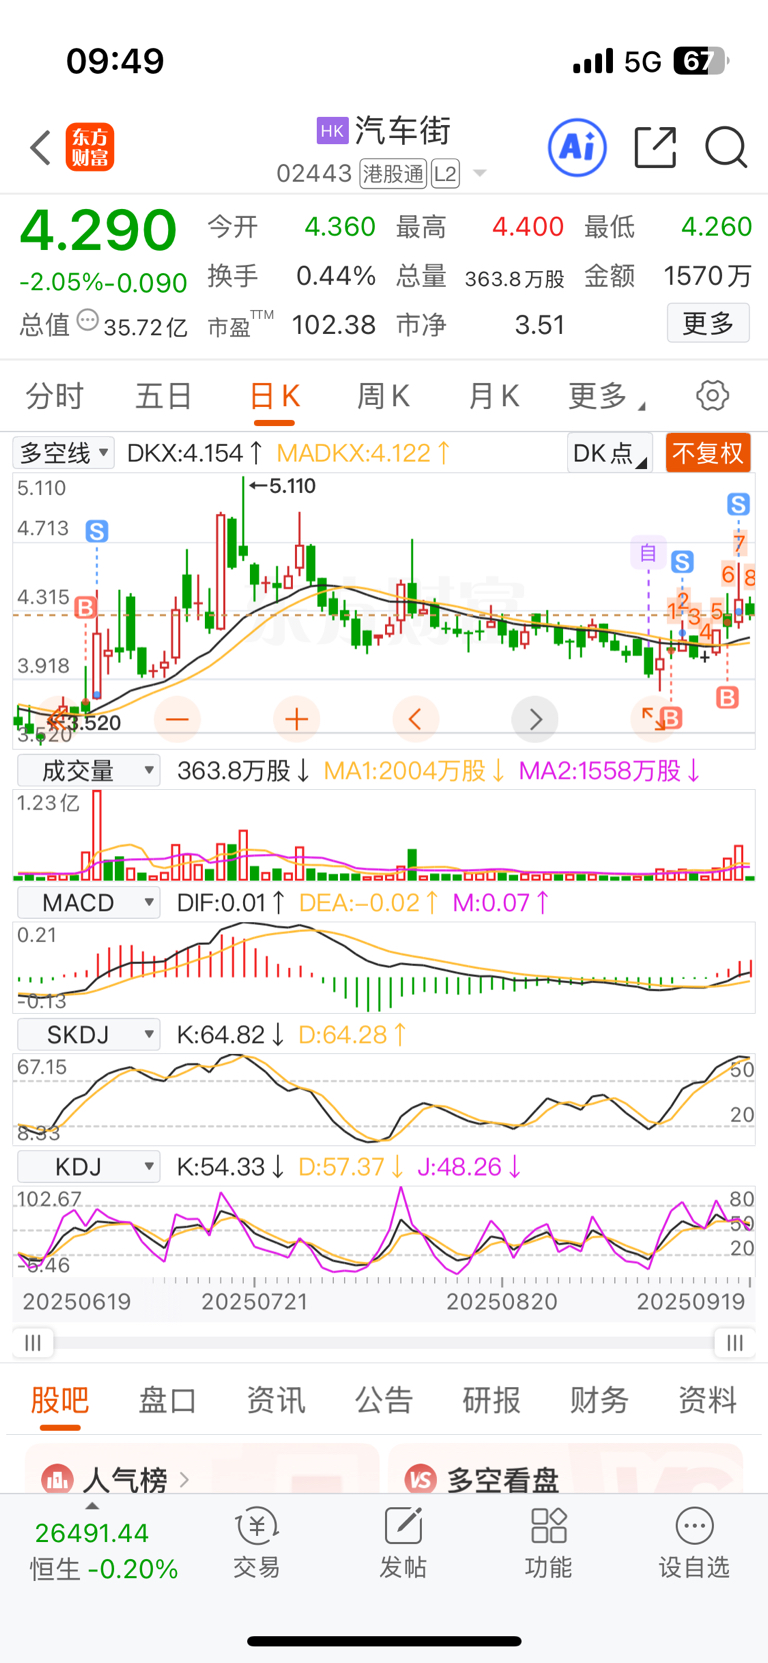Image resolution: width=768 pixels, height=1663 pixels.
Task: Open the Ai assistant icon
Action: coord(578,148)
